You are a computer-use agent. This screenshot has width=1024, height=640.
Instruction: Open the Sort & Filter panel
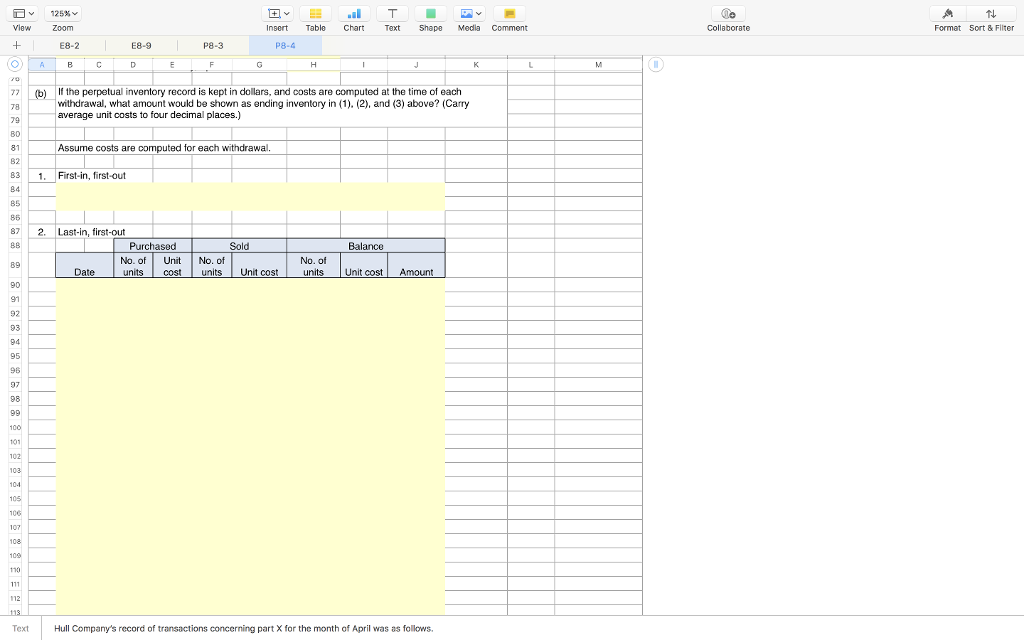(991, 15)
